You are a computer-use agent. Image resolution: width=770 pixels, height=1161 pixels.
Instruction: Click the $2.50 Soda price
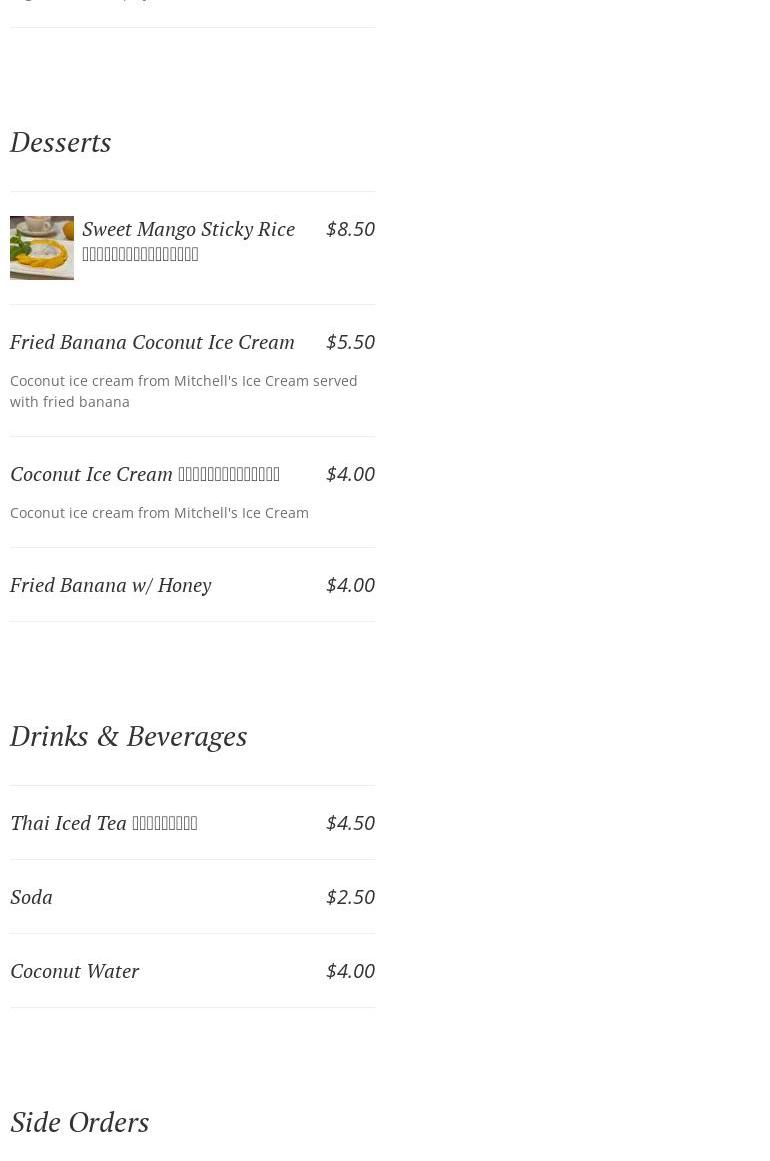pos(350,897)
